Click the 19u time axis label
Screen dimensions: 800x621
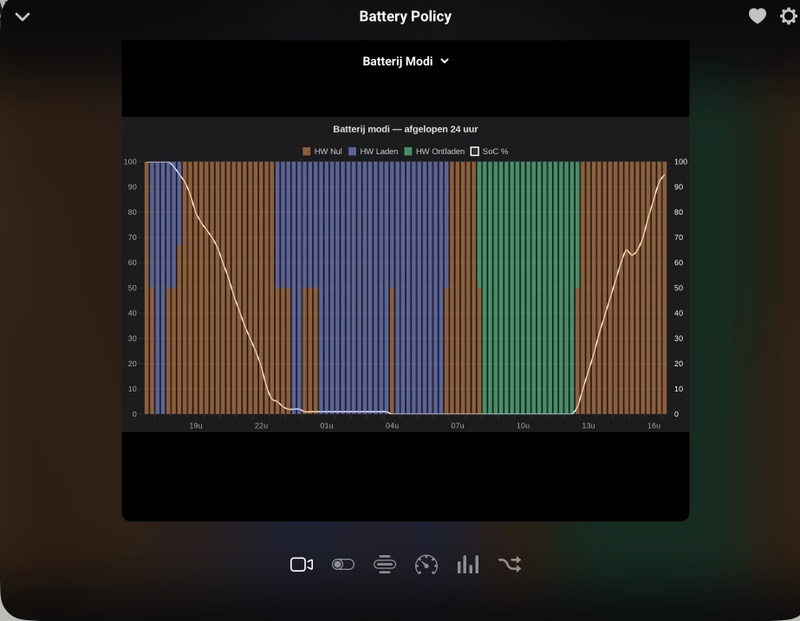pyautogui.click(x=196, y=426)
